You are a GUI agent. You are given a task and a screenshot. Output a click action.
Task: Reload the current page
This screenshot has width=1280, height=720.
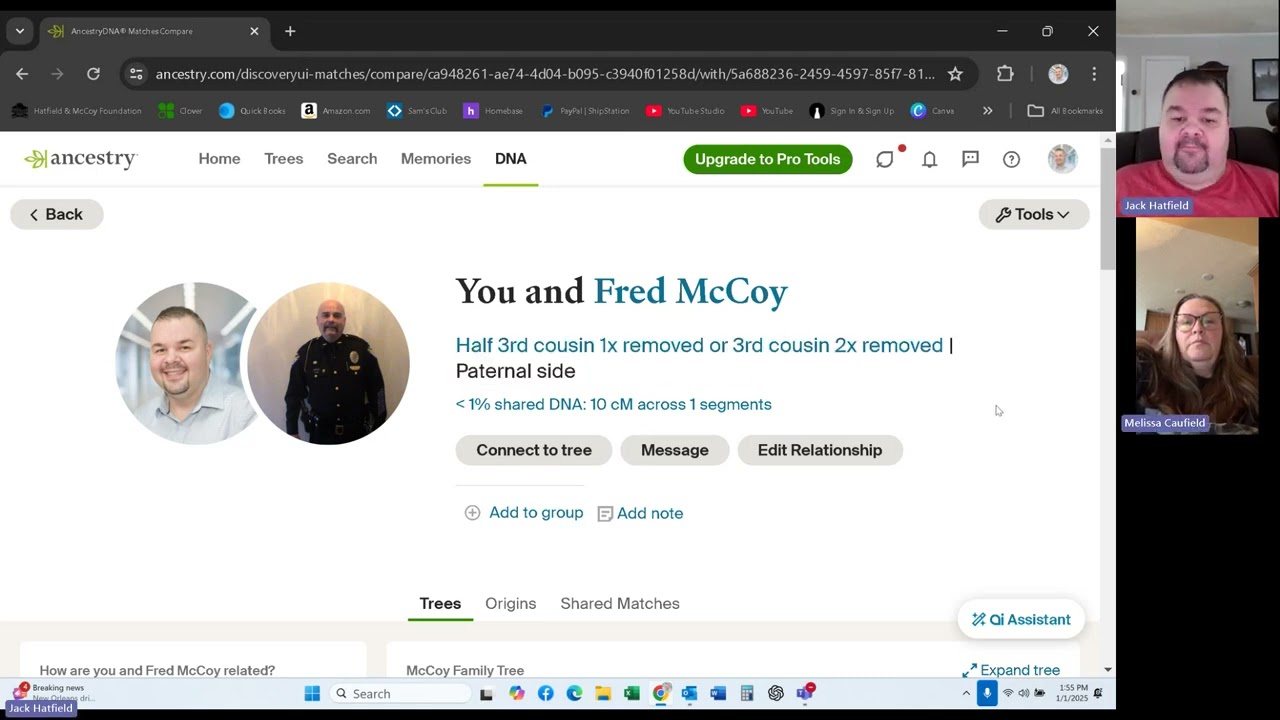(93, 74)
